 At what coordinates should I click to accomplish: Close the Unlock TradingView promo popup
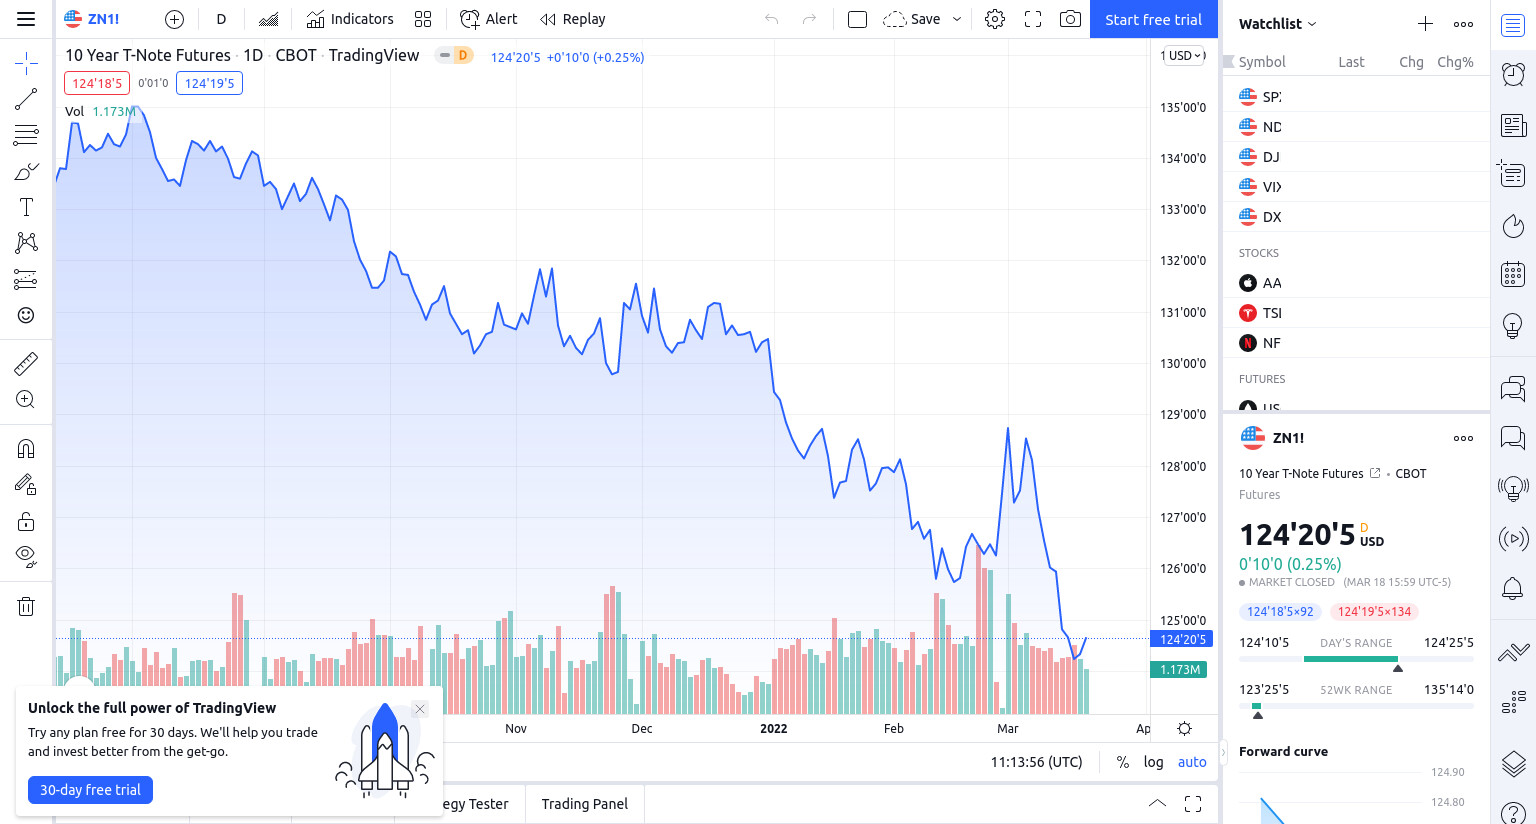[x=420, y=709]
